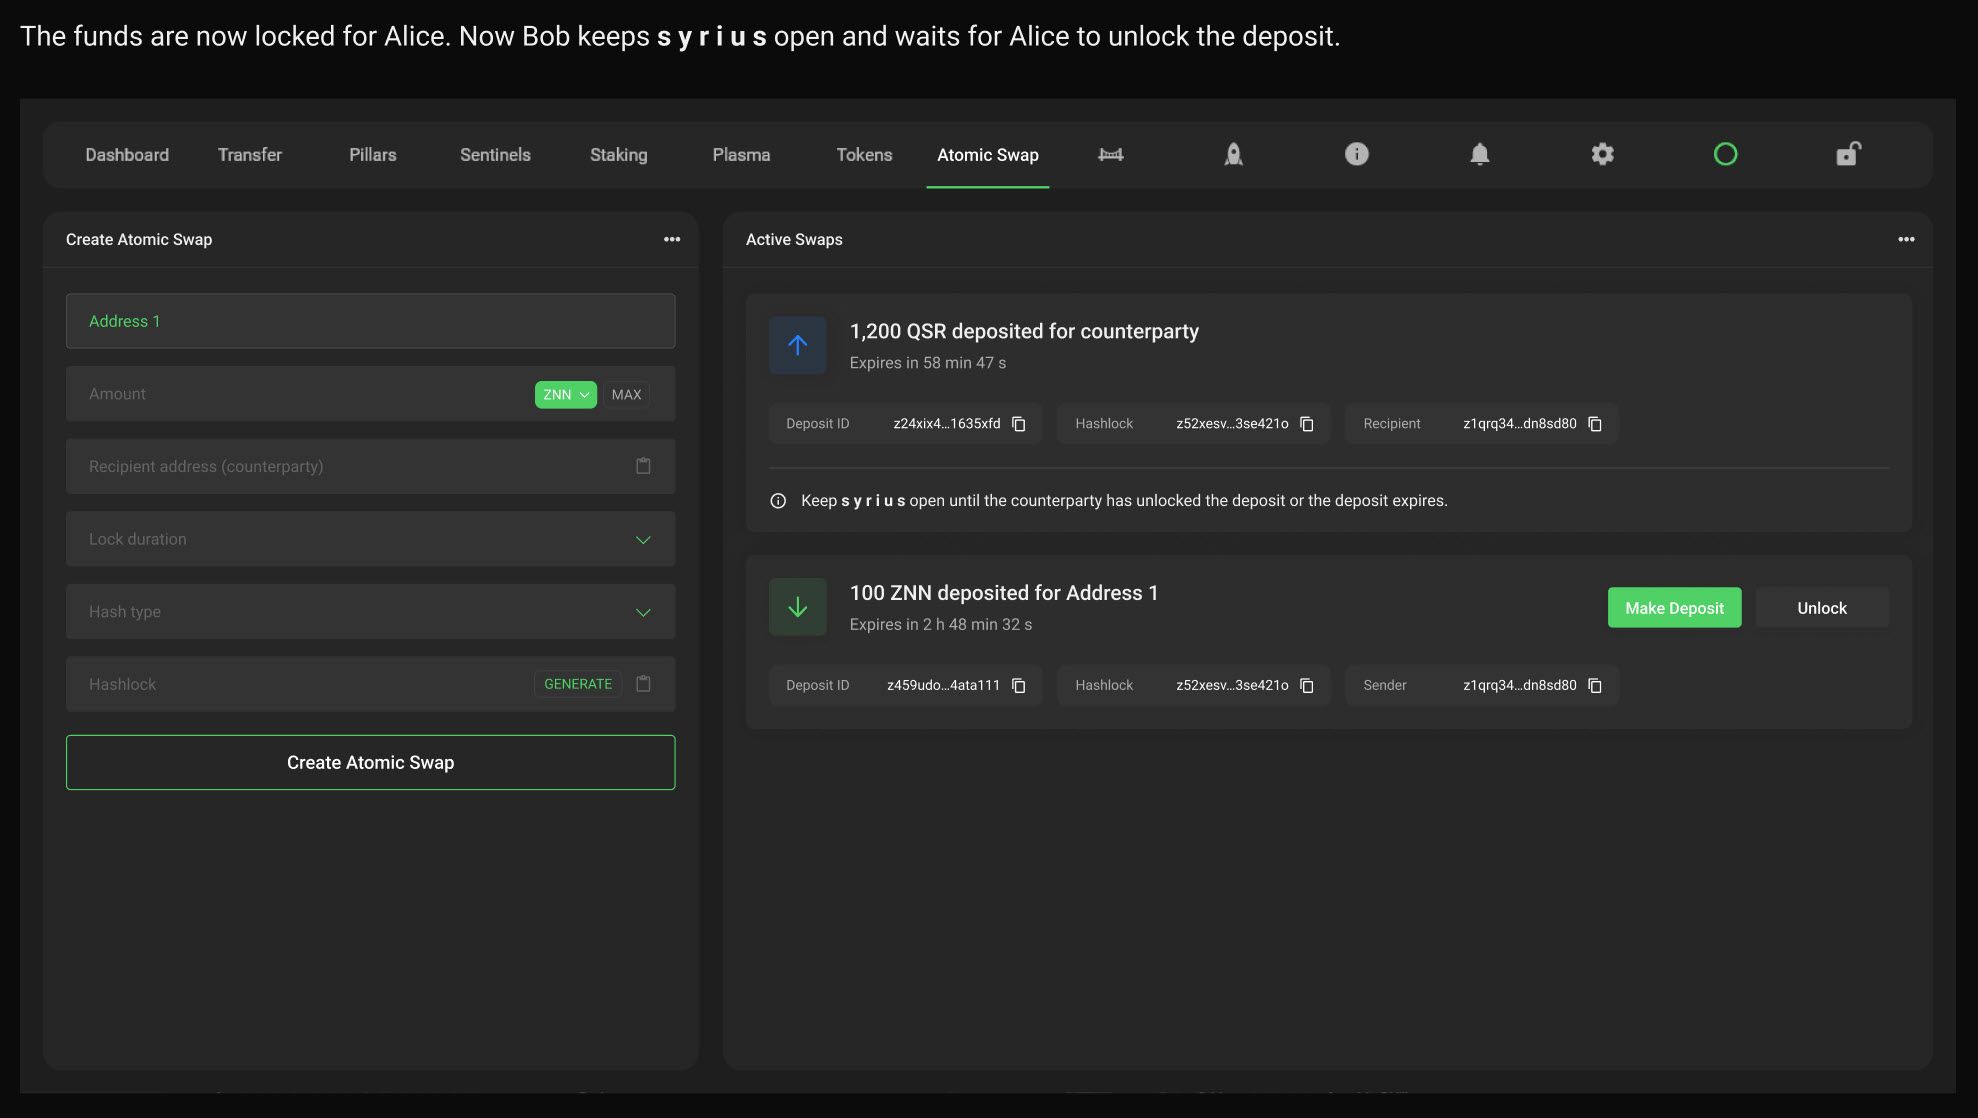Open the settings gear icon

point(1602,154)
